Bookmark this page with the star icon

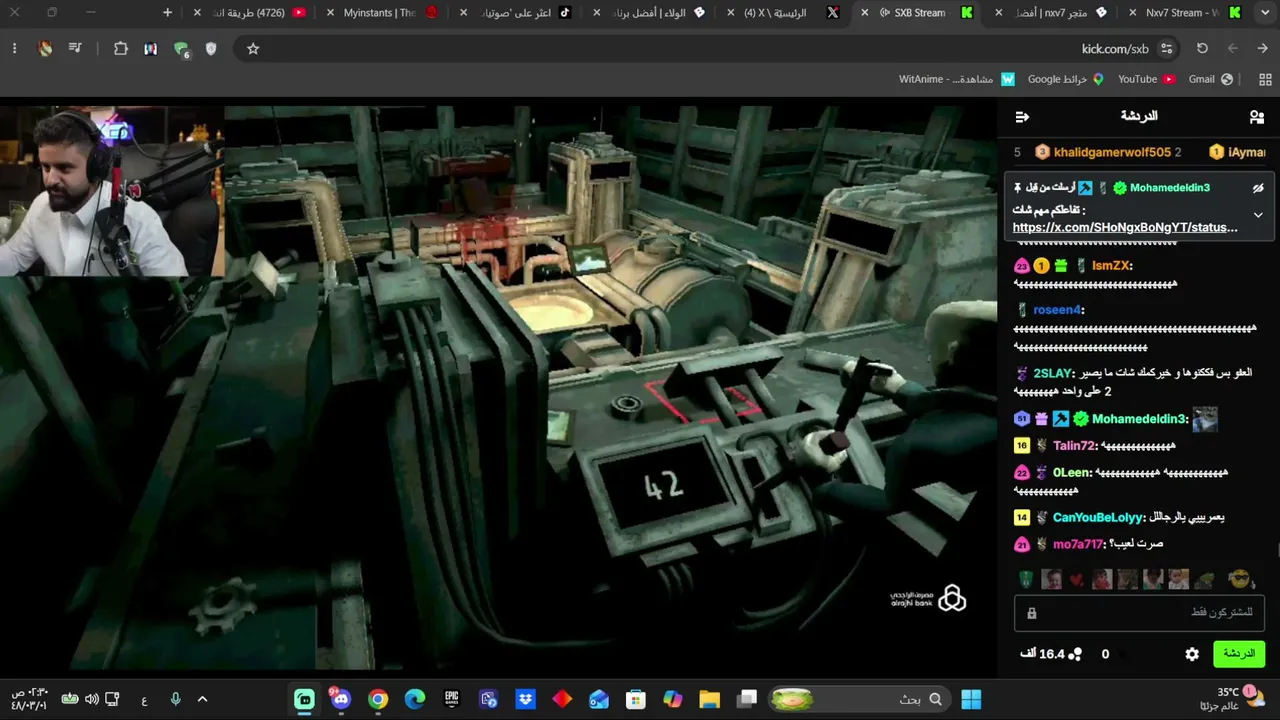253,49
